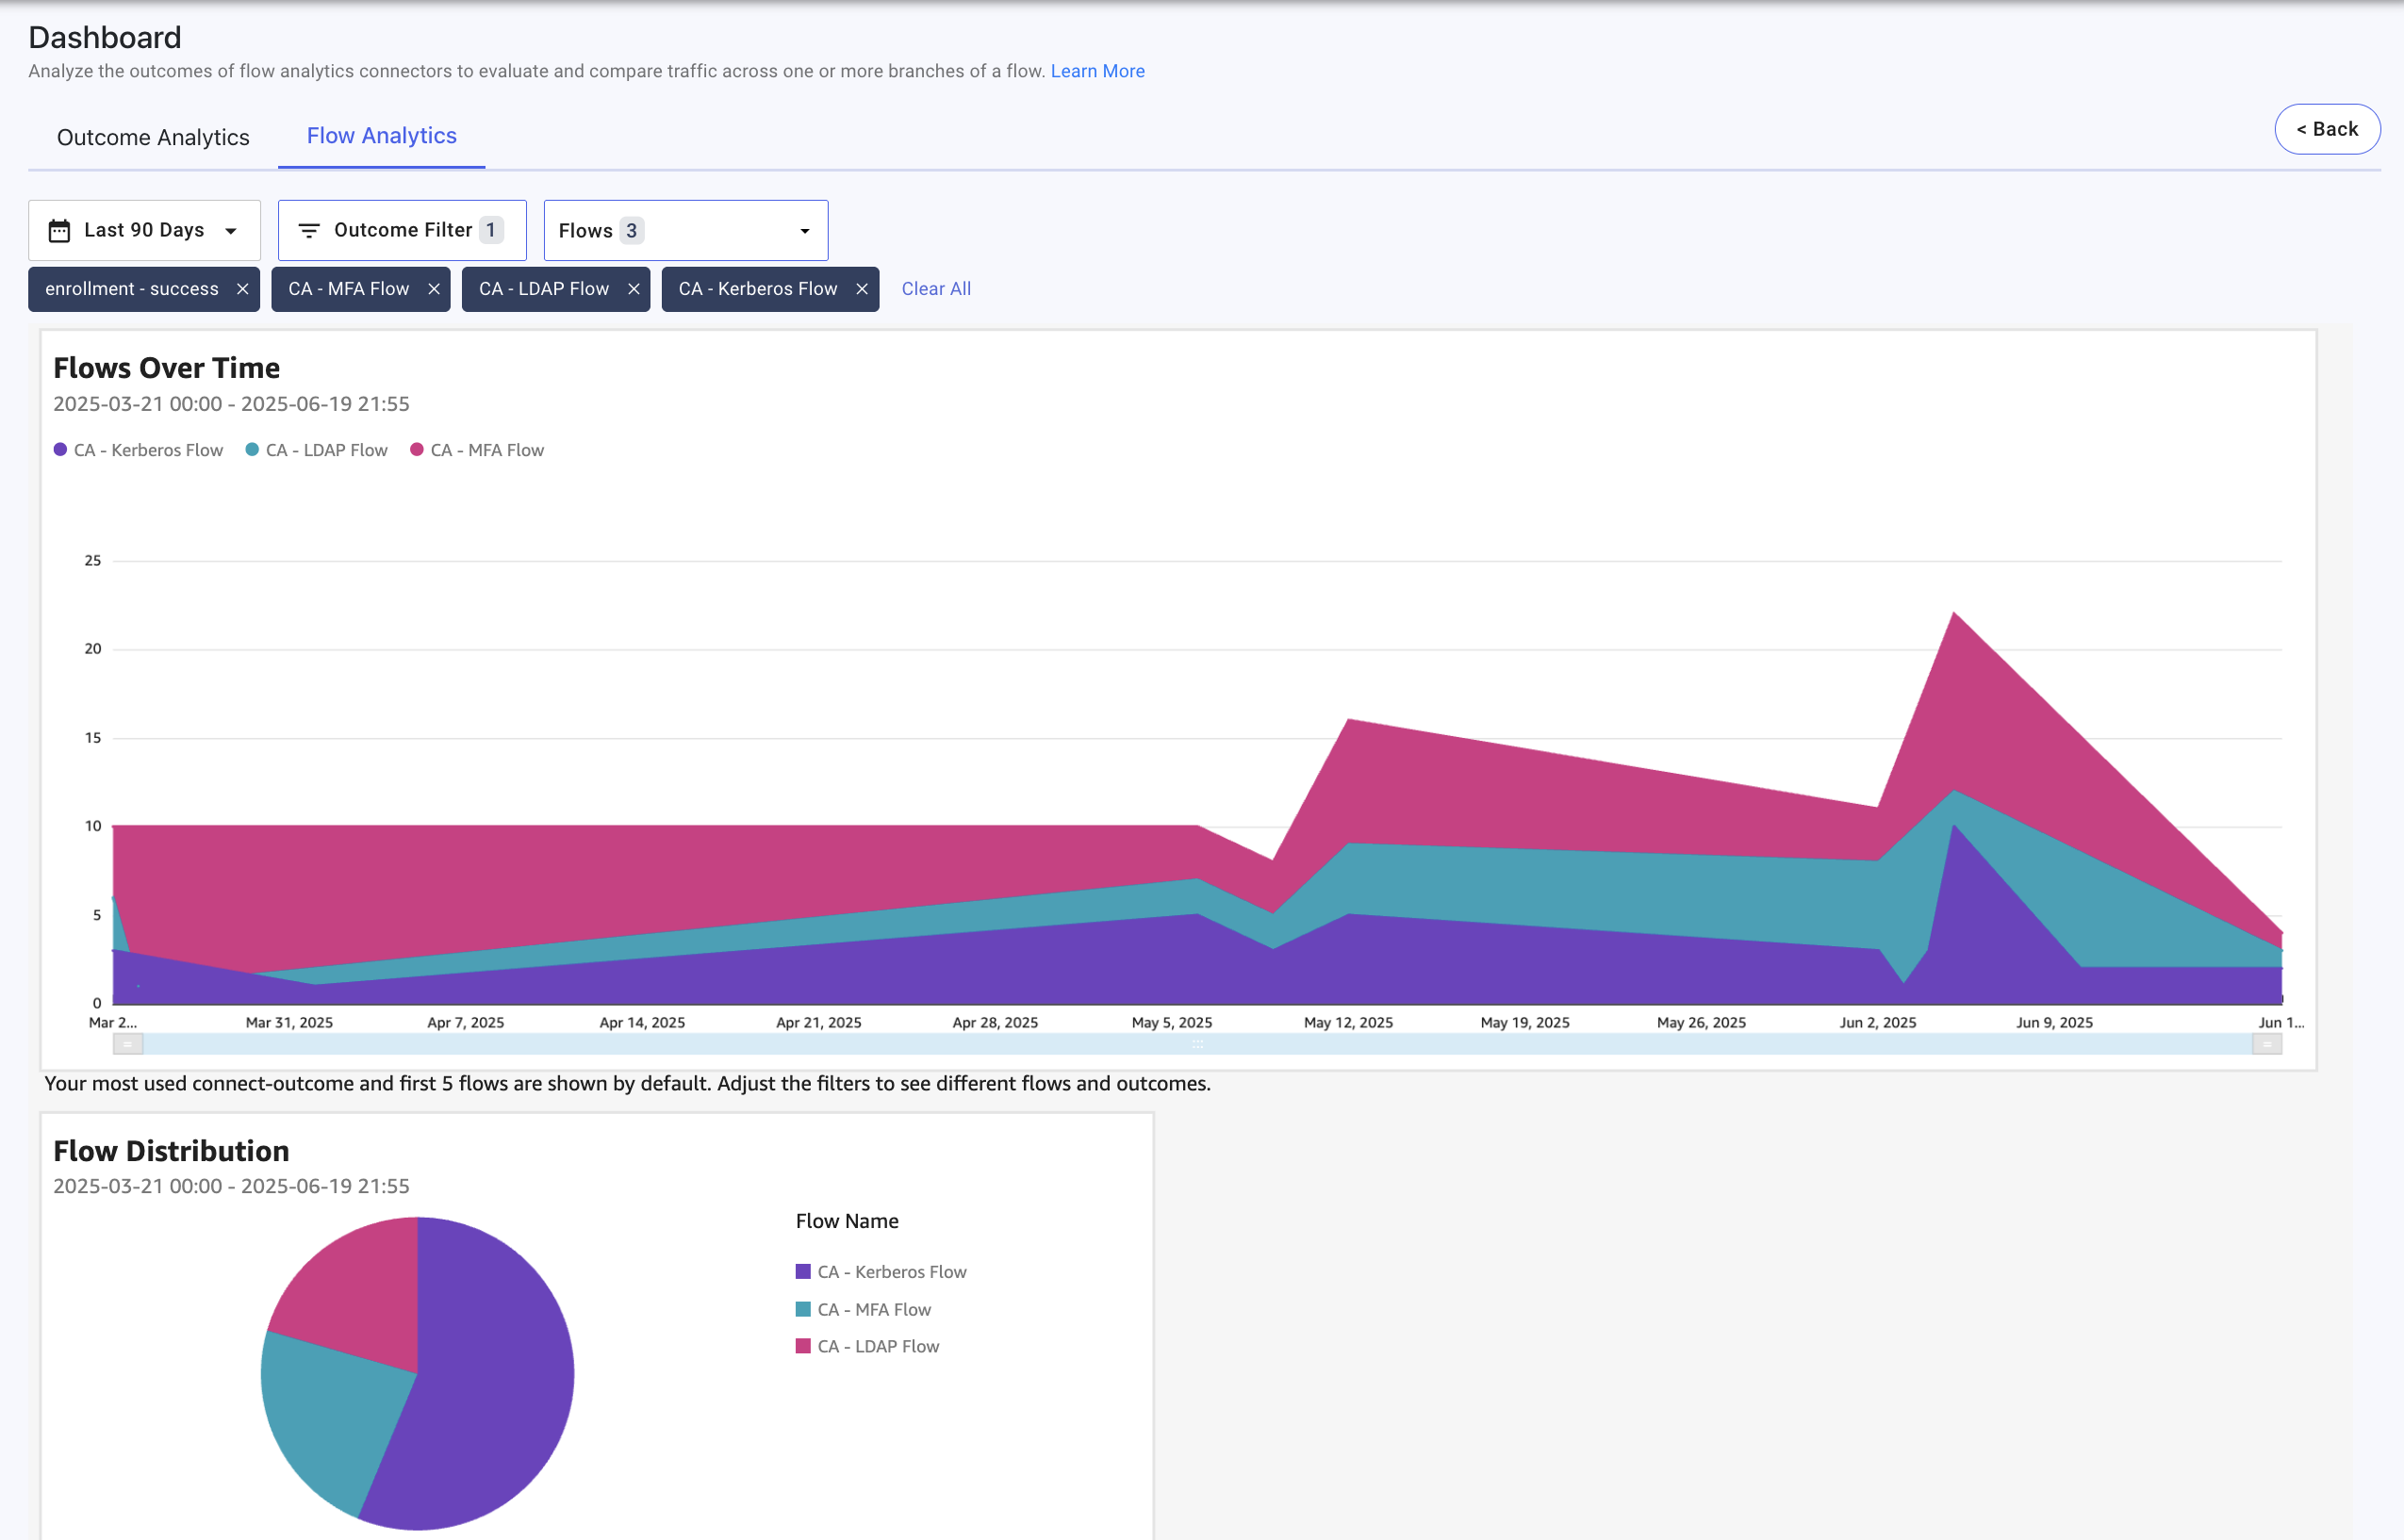Click the Back button

pos(2326,130)
